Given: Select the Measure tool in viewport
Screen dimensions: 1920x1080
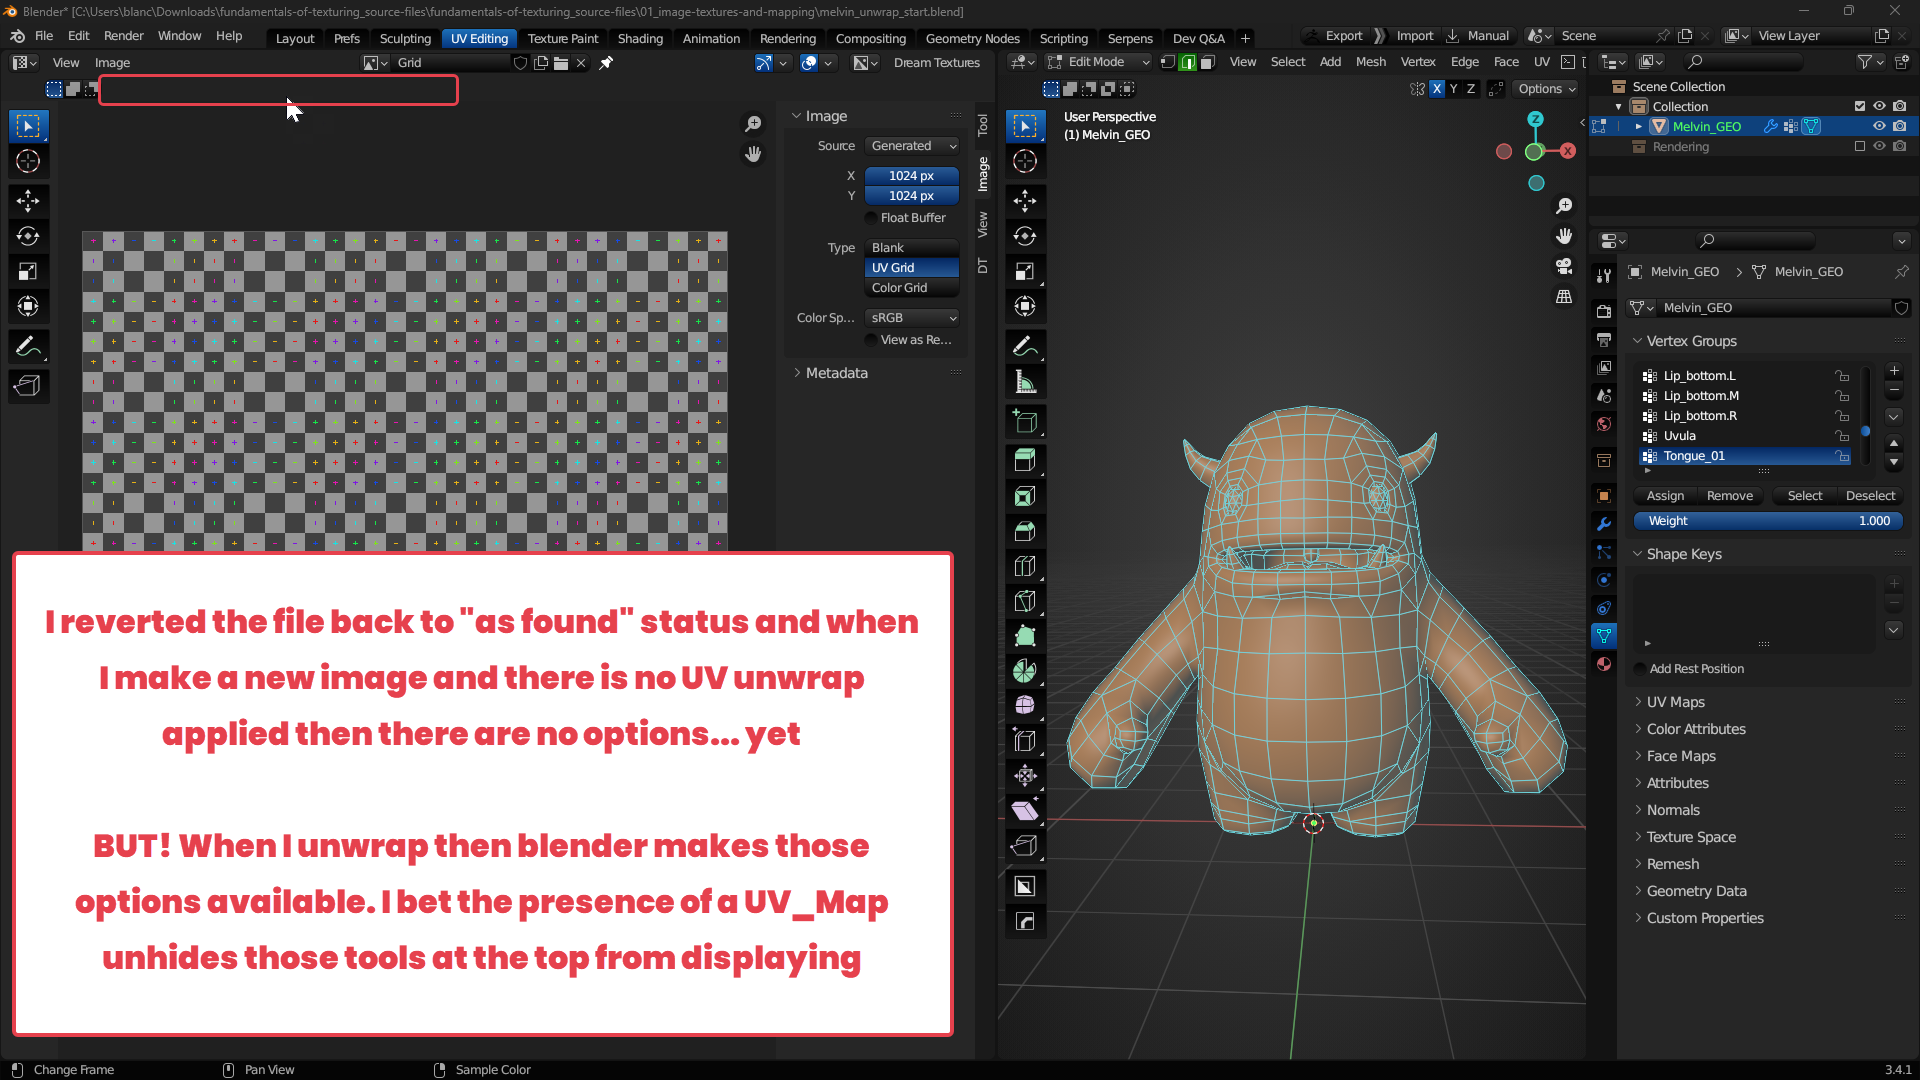Looking at the screenshot, I should 1025,381.
